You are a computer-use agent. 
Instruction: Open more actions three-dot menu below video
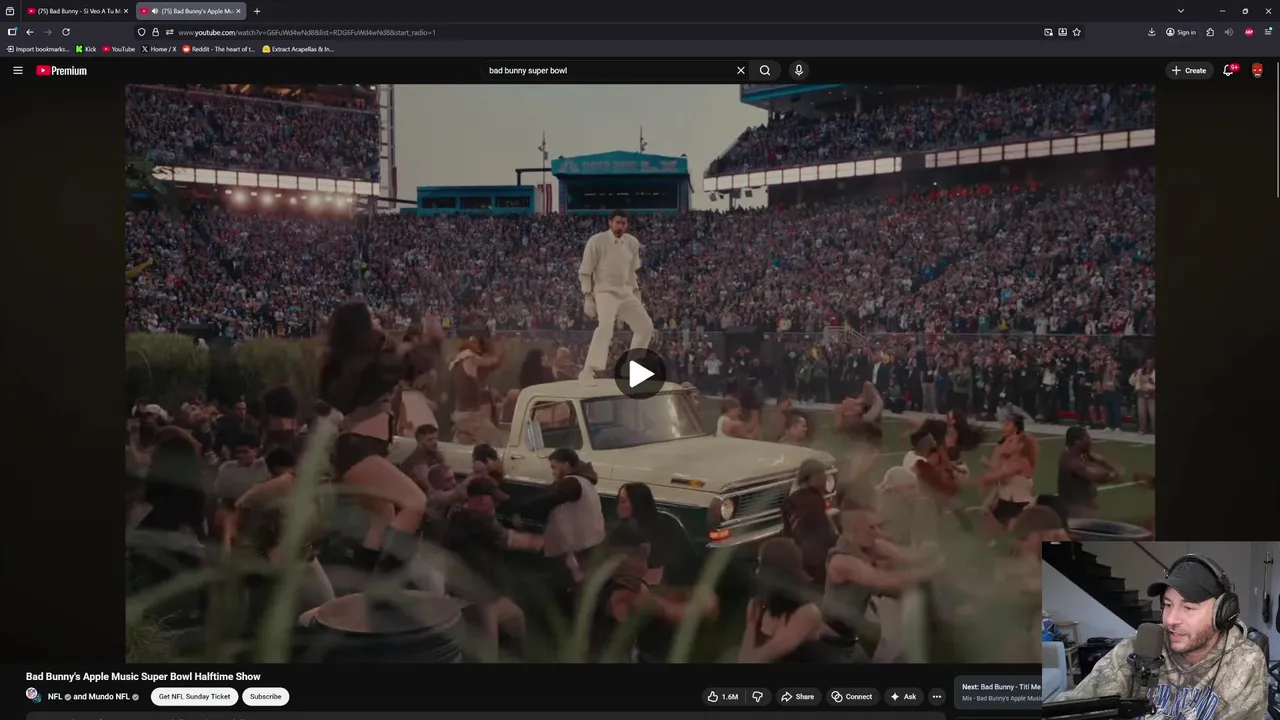pyautogui.click(x=937, y=696)
